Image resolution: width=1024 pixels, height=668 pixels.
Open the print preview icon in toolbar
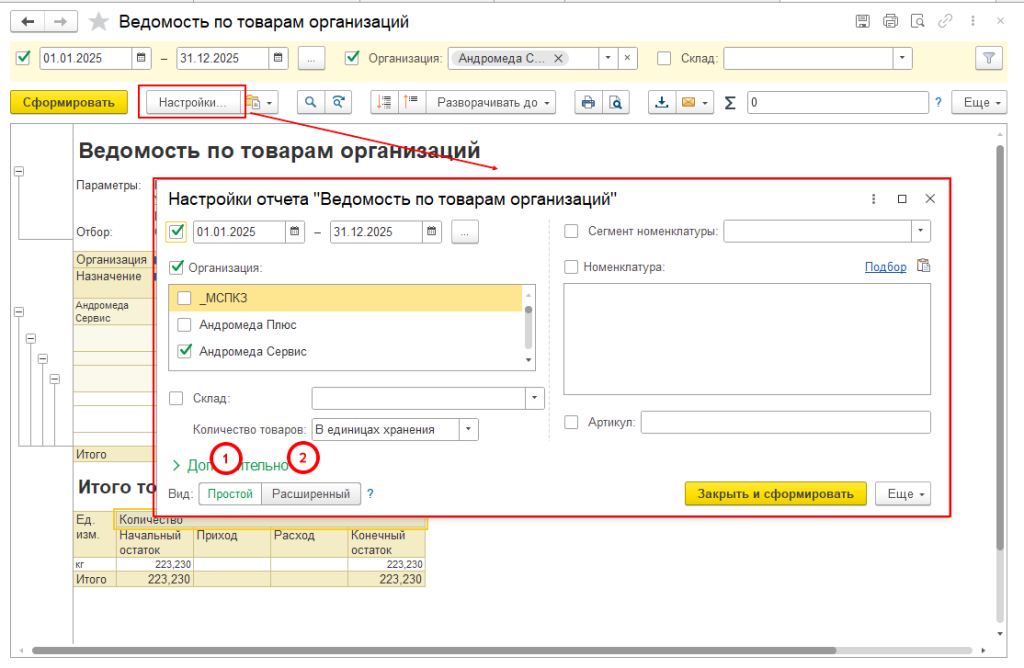coord(617,102)
